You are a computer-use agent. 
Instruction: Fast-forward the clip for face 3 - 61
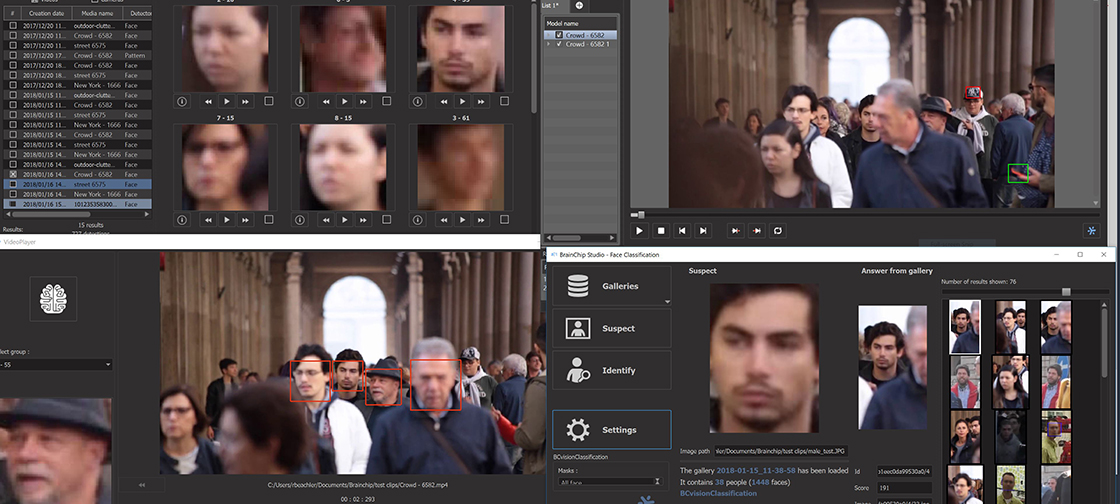483,219
